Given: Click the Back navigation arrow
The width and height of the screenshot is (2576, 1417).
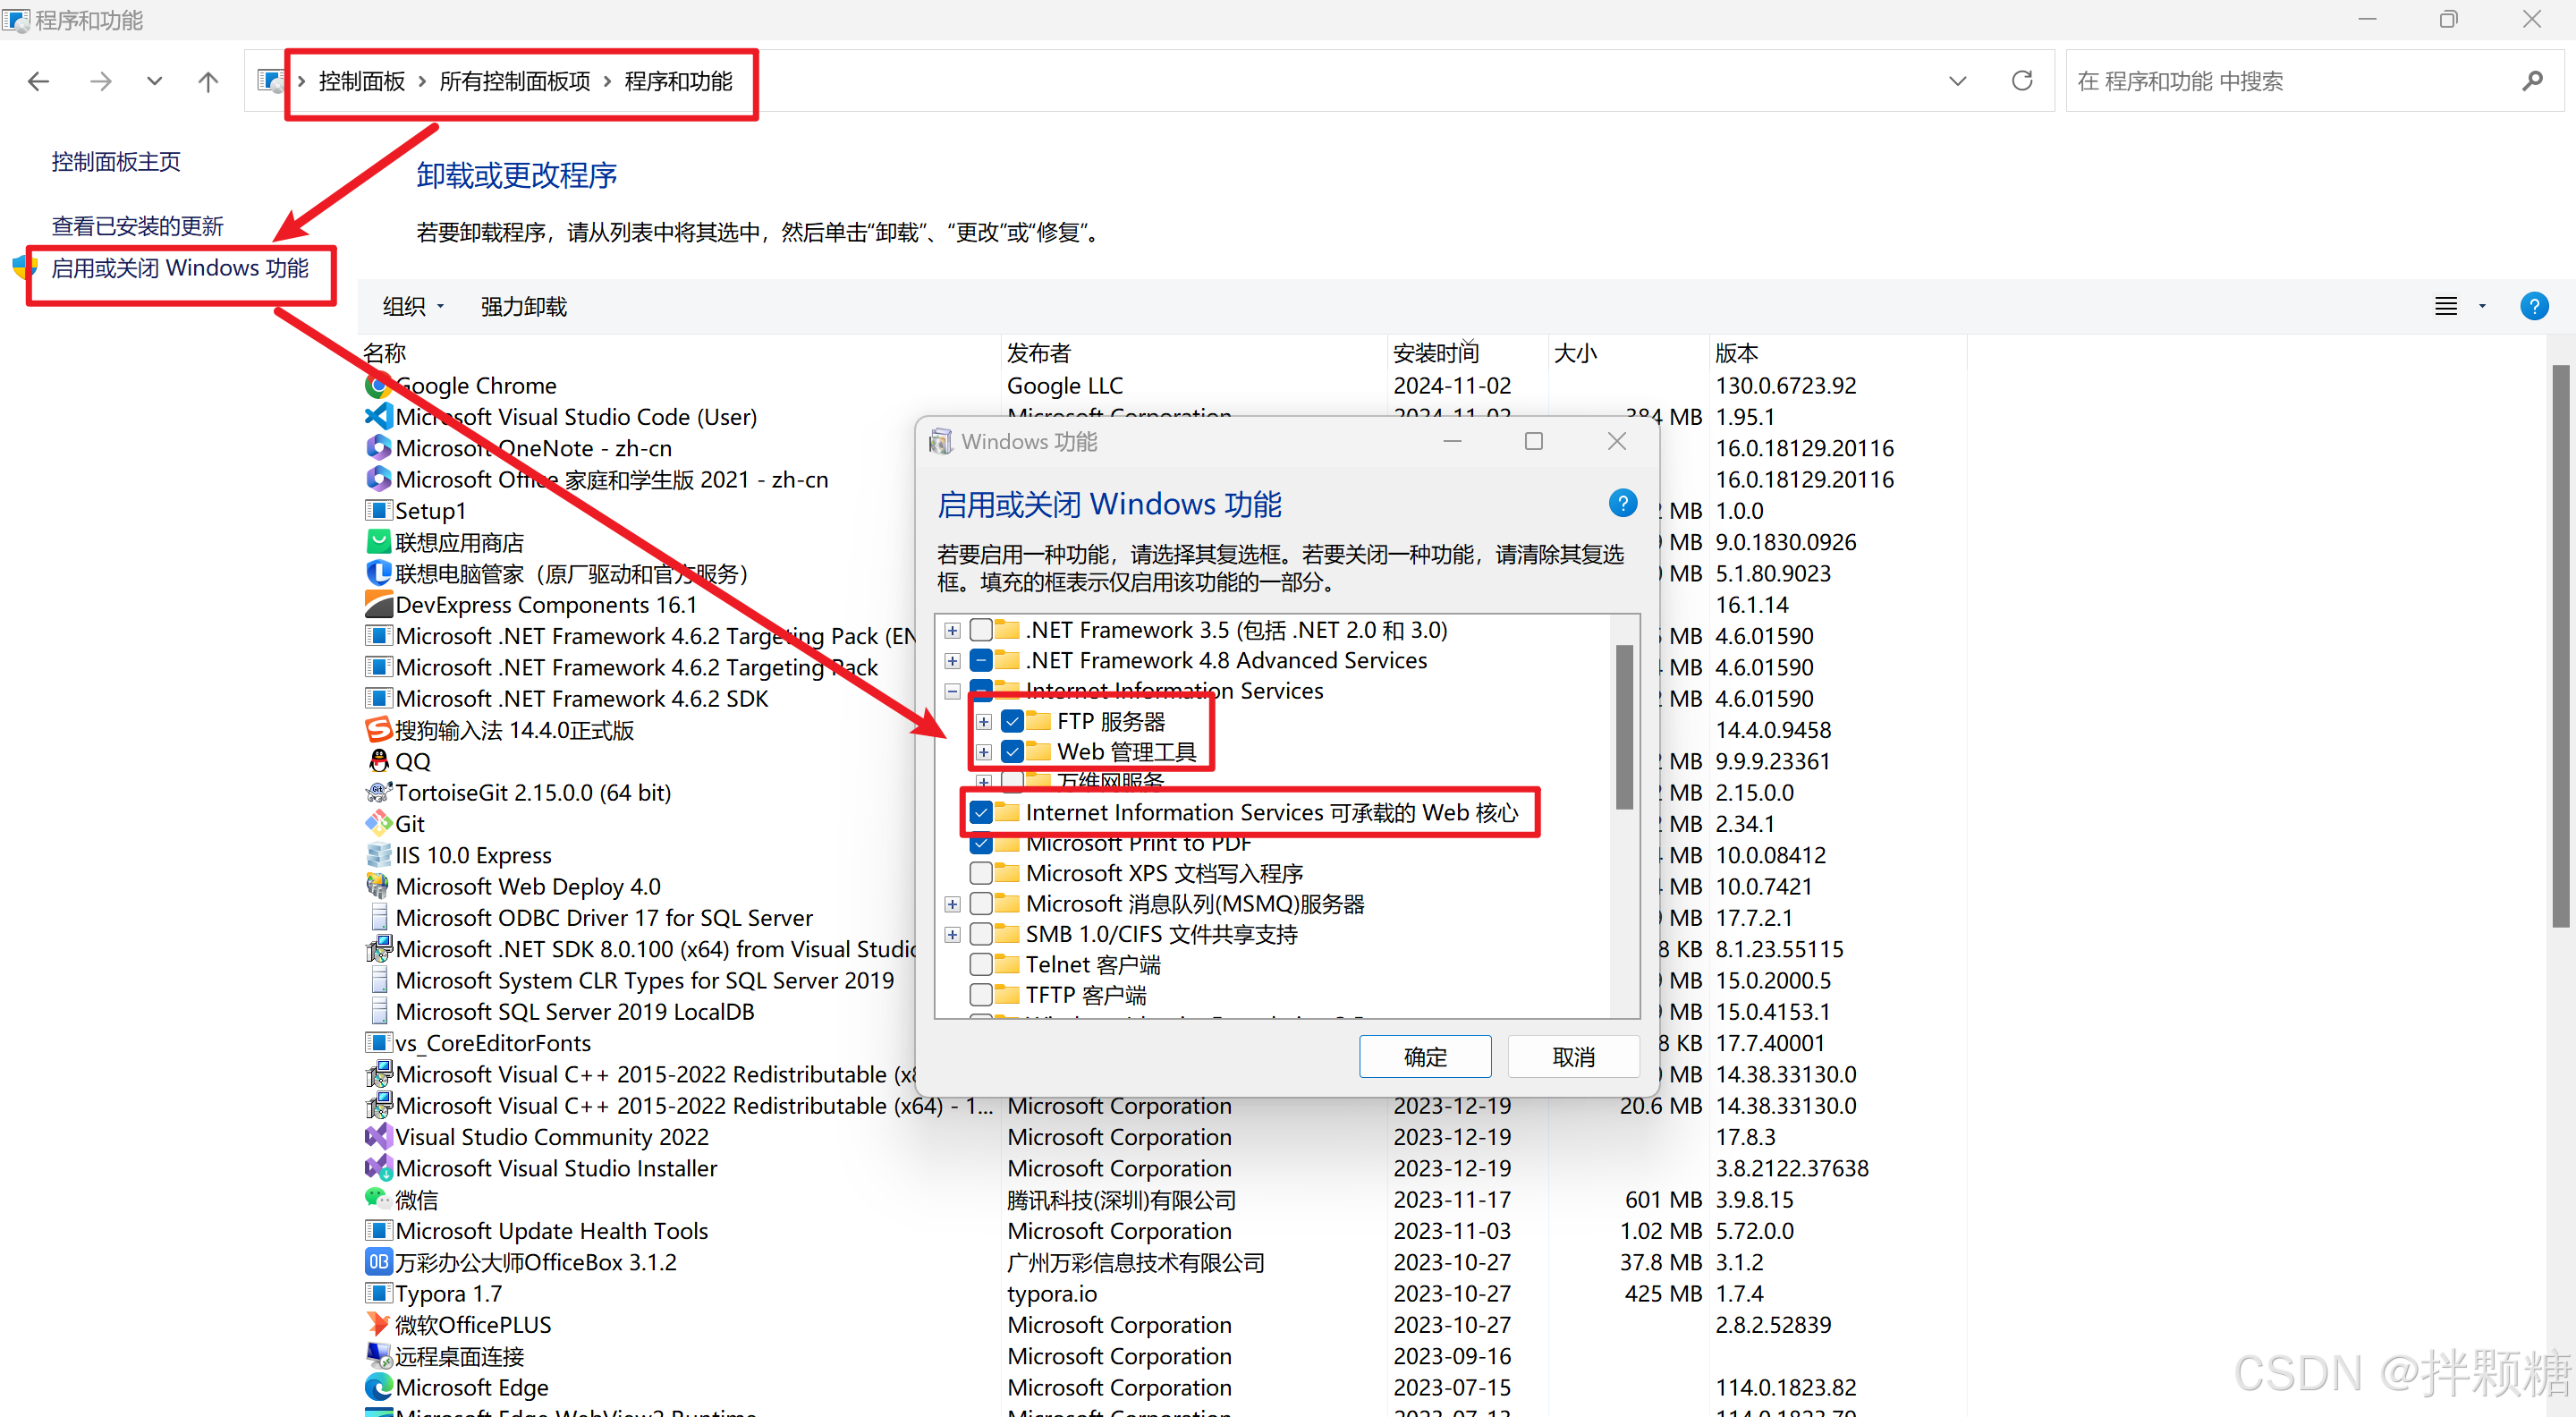Looking at the screenshot, I should [x=39, y=81].
